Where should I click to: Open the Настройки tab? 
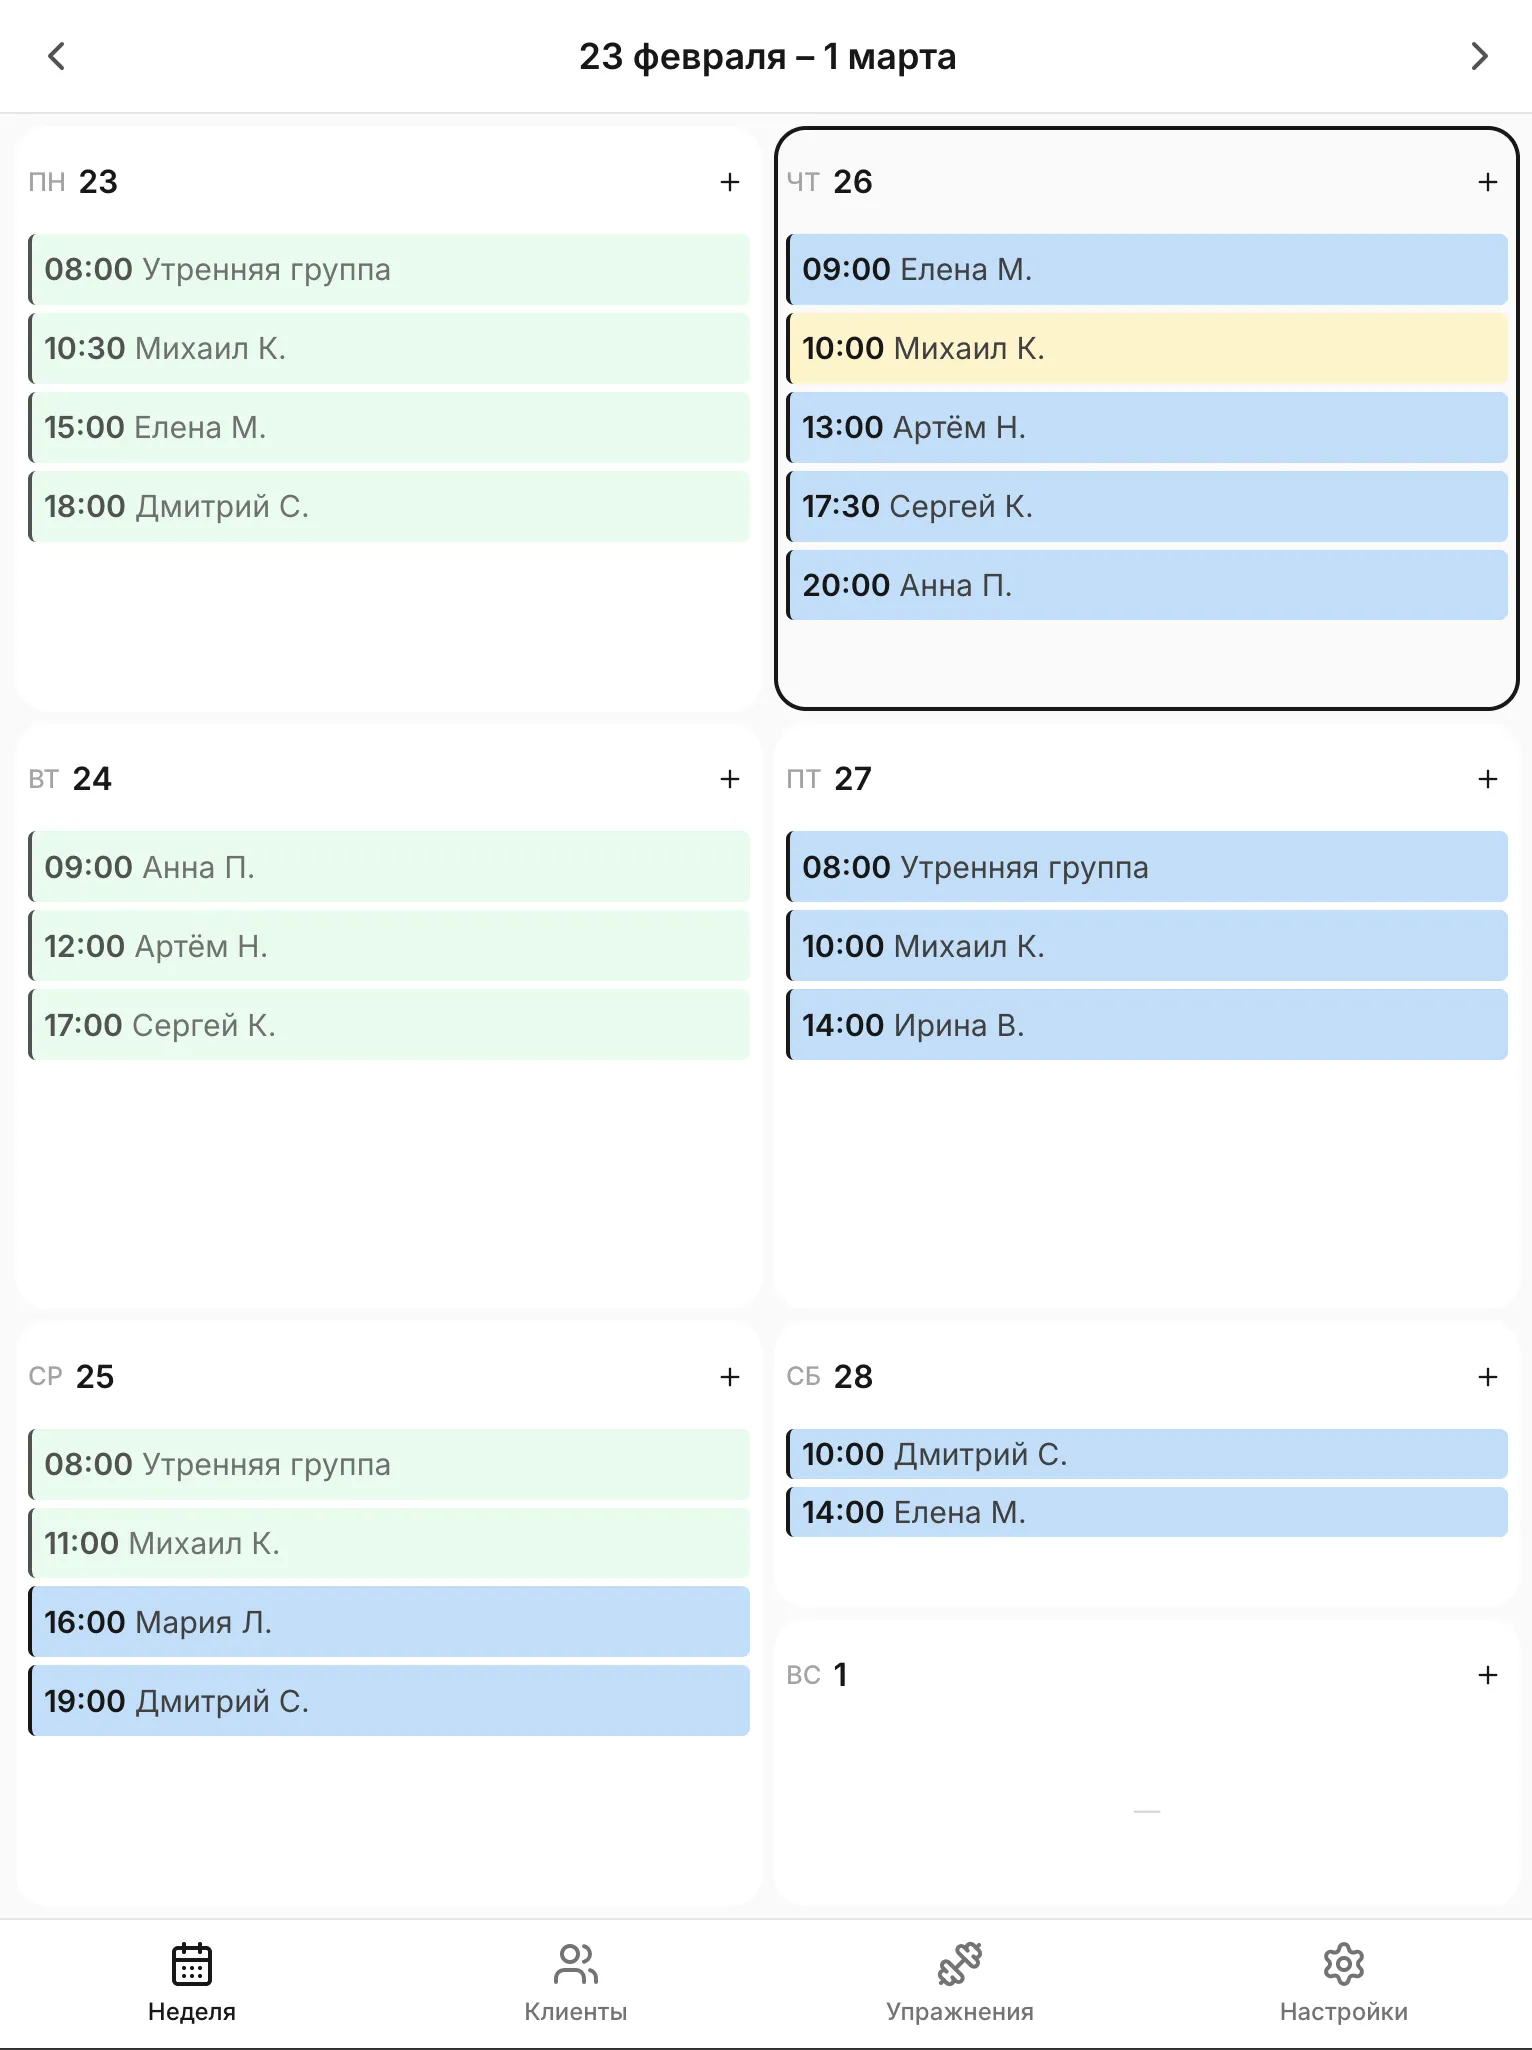click(1343, 1982)
